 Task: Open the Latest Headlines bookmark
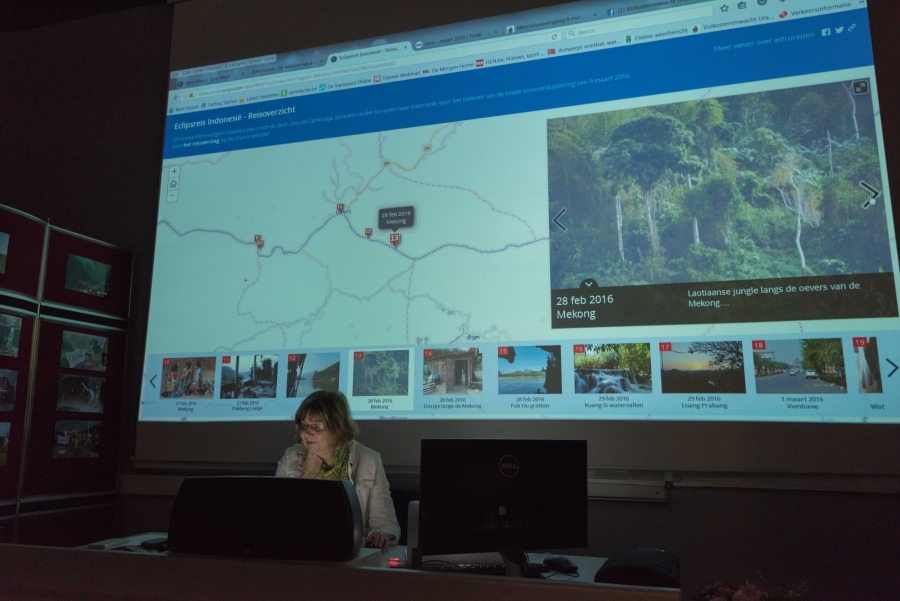[259, 98]
